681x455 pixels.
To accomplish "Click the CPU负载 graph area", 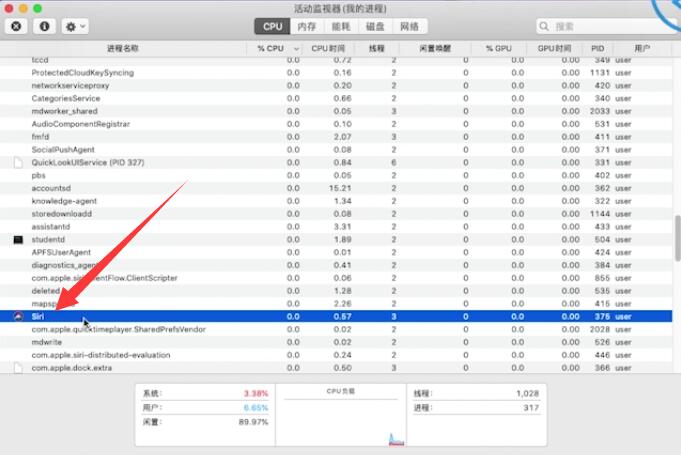I will tap(341, 422).
